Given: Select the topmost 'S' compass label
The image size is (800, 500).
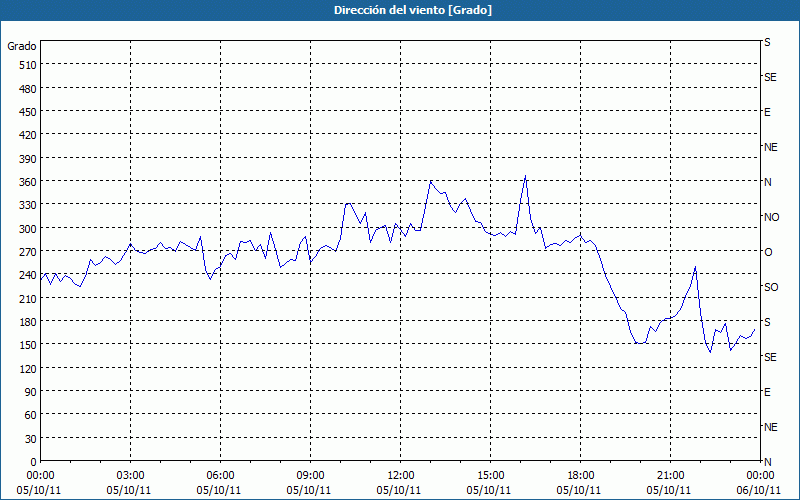Looking at the screenshot, I should [x=767, y=42].
